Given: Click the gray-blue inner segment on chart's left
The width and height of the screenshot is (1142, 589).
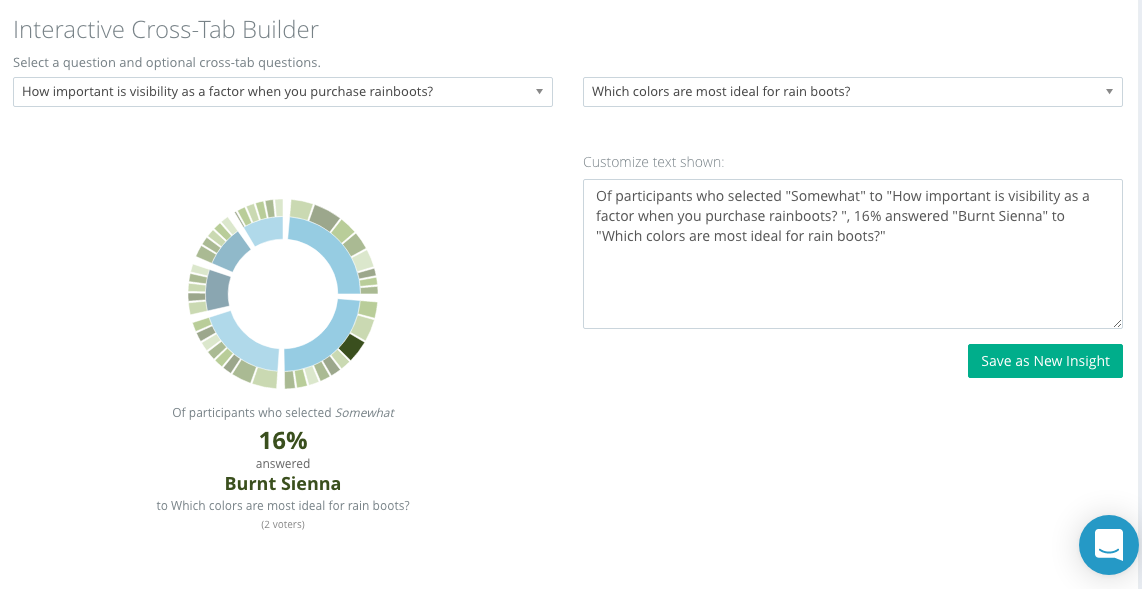Looking at the screenshot, I should pos(217,290).
